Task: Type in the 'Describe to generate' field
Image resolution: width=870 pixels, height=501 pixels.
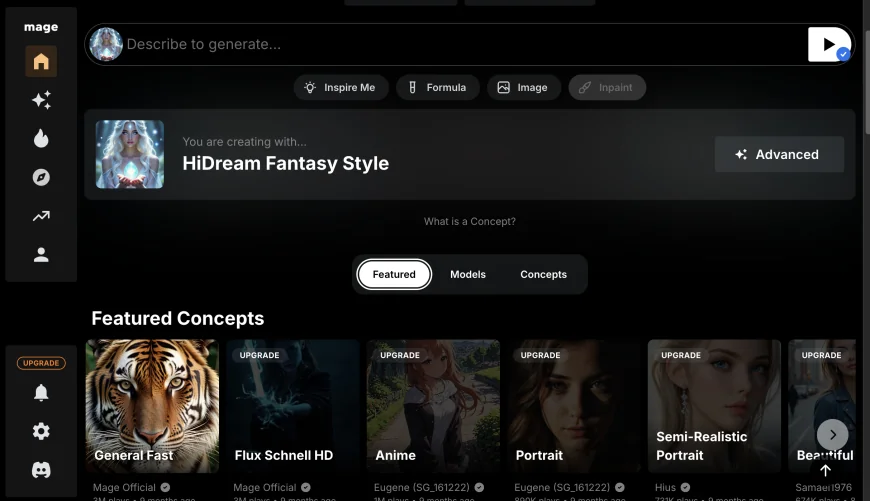Action: tap(460, 45)
